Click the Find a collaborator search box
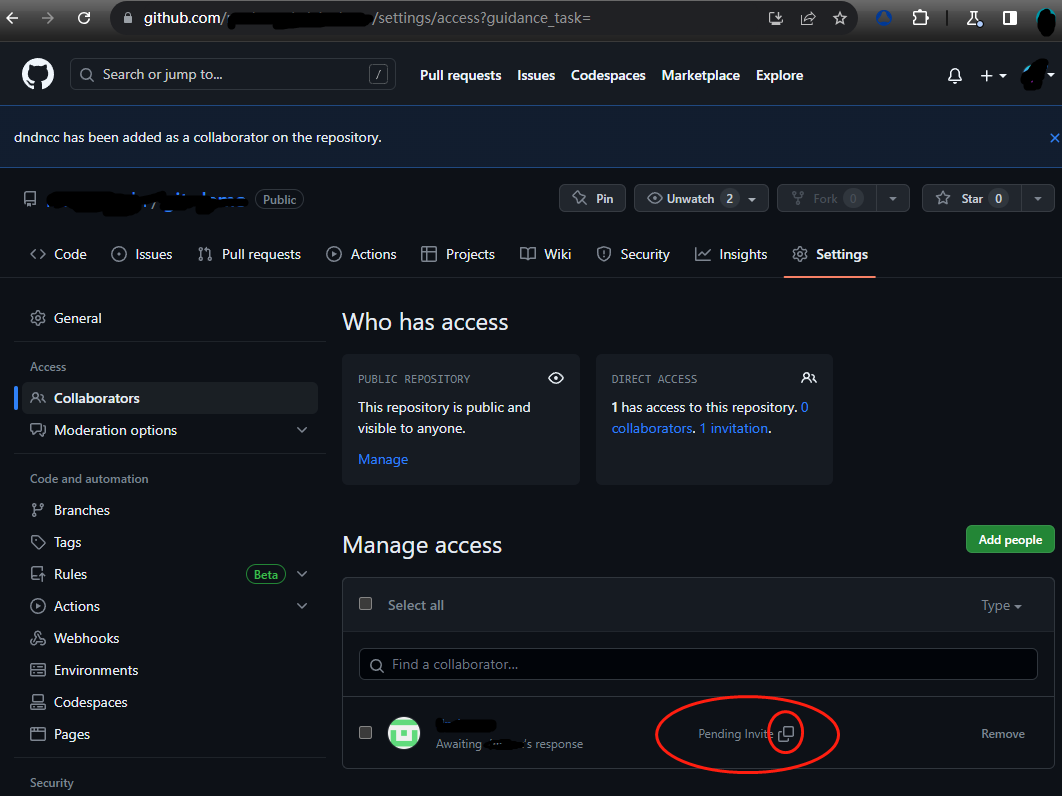This screenshot has height=796, width=1062. pyautogui.click(x=698, y=665)
